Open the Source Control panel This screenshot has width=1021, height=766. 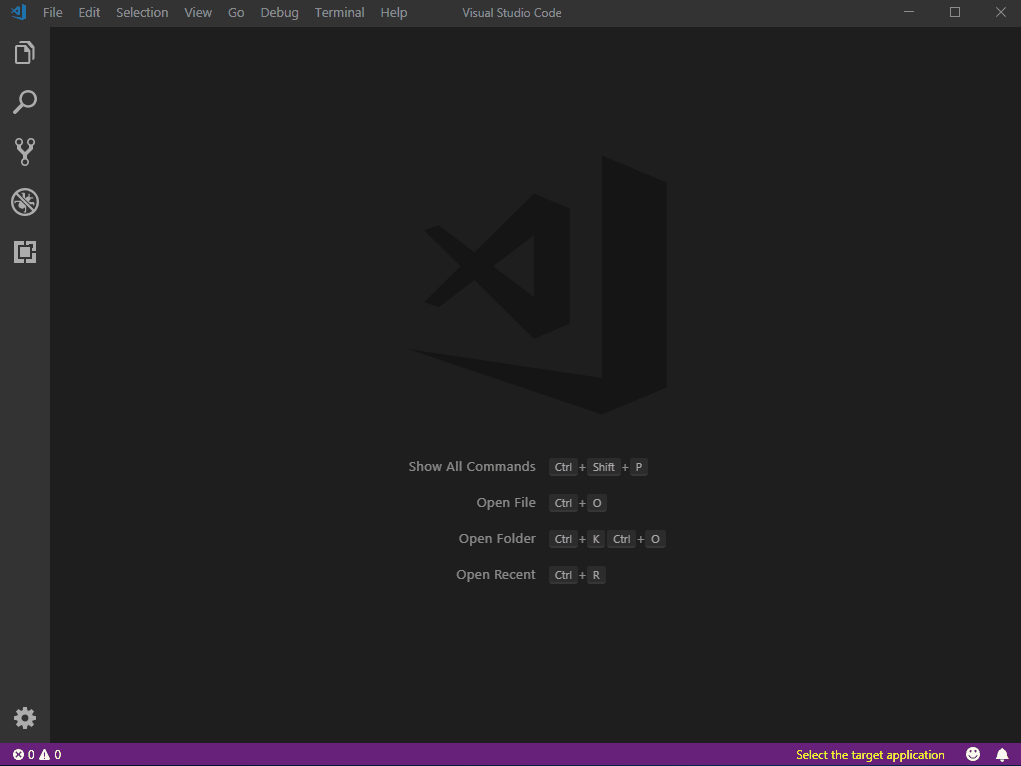25,152
